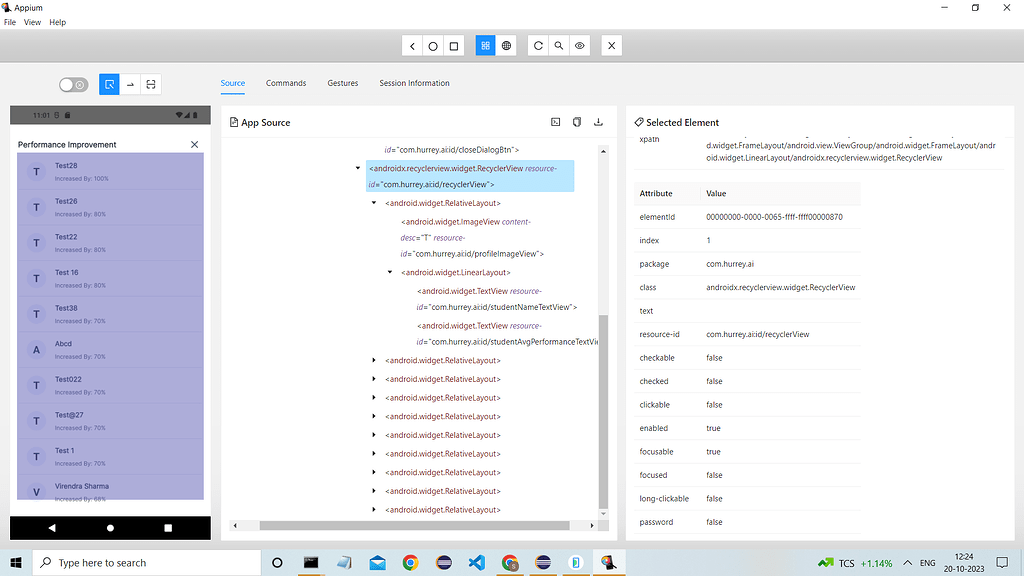Activate swipe by coordinates mode

pyautogui.click(x=130, y=84)
